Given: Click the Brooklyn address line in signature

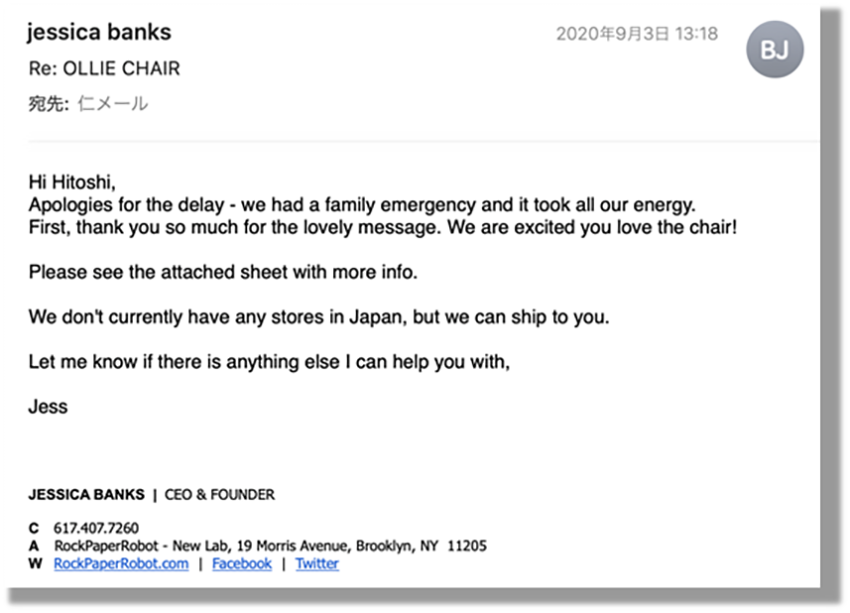Looking at the screenshot, I should tap(270, 546).
